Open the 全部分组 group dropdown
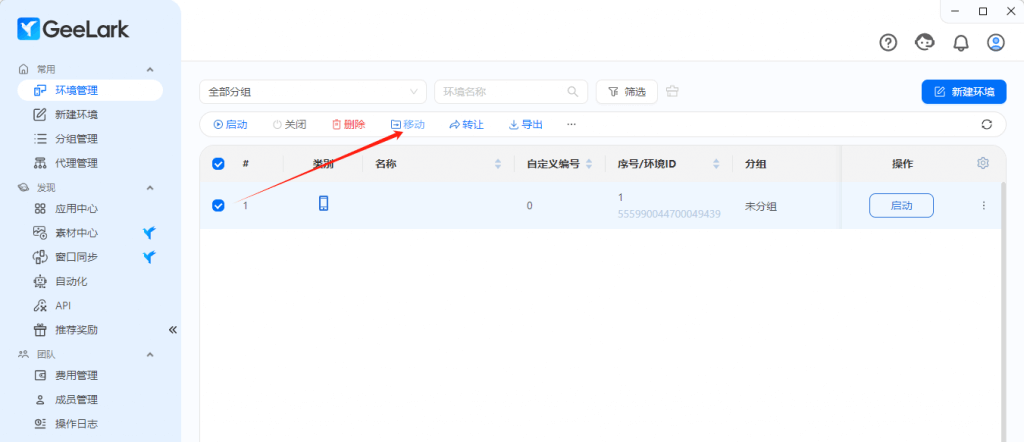This screenshot has width=1024, height=442. [314, 92]
